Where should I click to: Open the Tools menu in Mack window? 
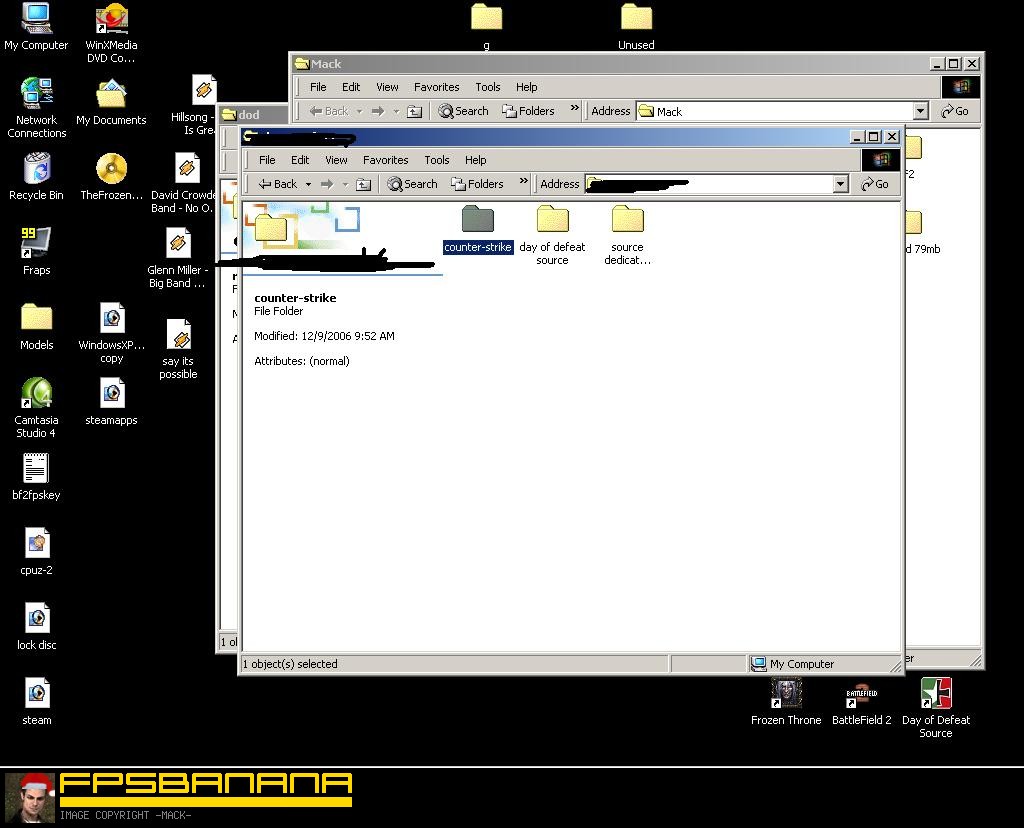click(x=487, y=87)
